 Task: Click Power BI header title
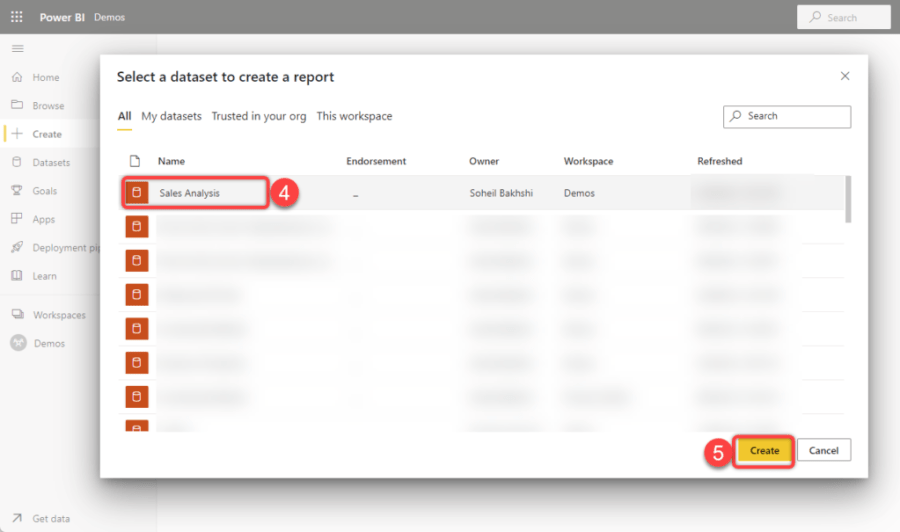62,17
